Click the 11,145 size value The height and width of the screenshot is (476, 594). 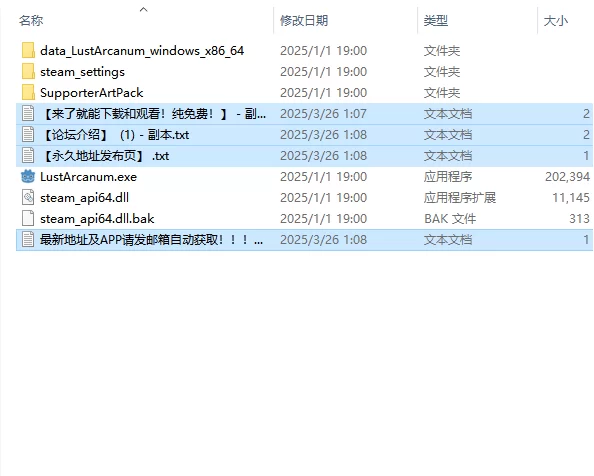tap(571, 198)
